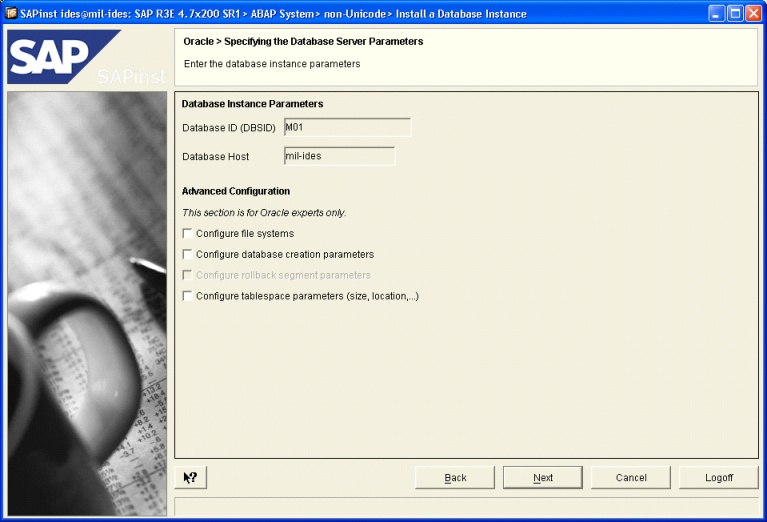Check Configure database creation parameters
Screen dimensions: 767x522
click(187, 255)
